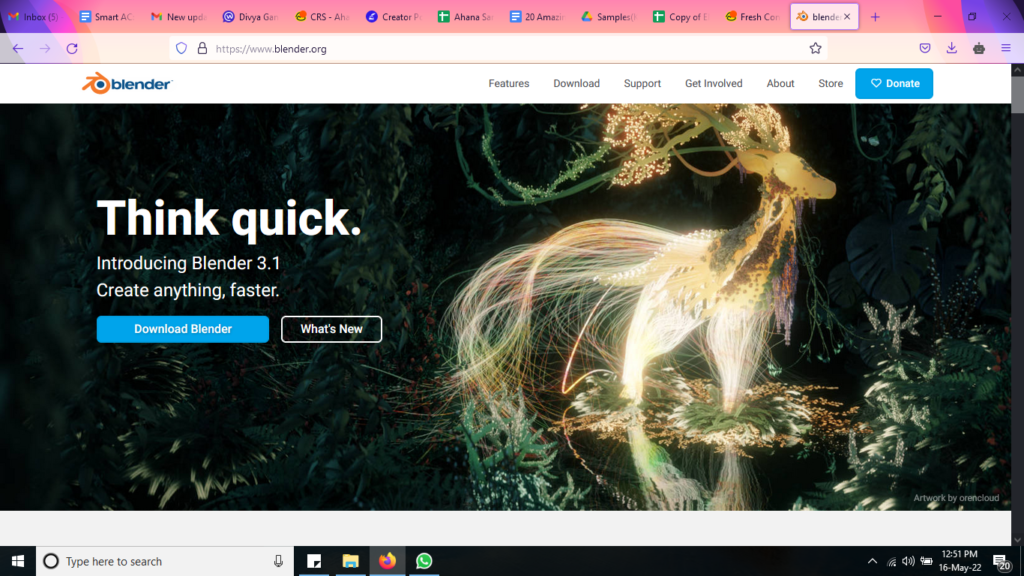This screenshot has width=1024, height=576.
Task: Click the microphone icon in taskbar search
Action: pyautogui.click(x=278, y=561)
